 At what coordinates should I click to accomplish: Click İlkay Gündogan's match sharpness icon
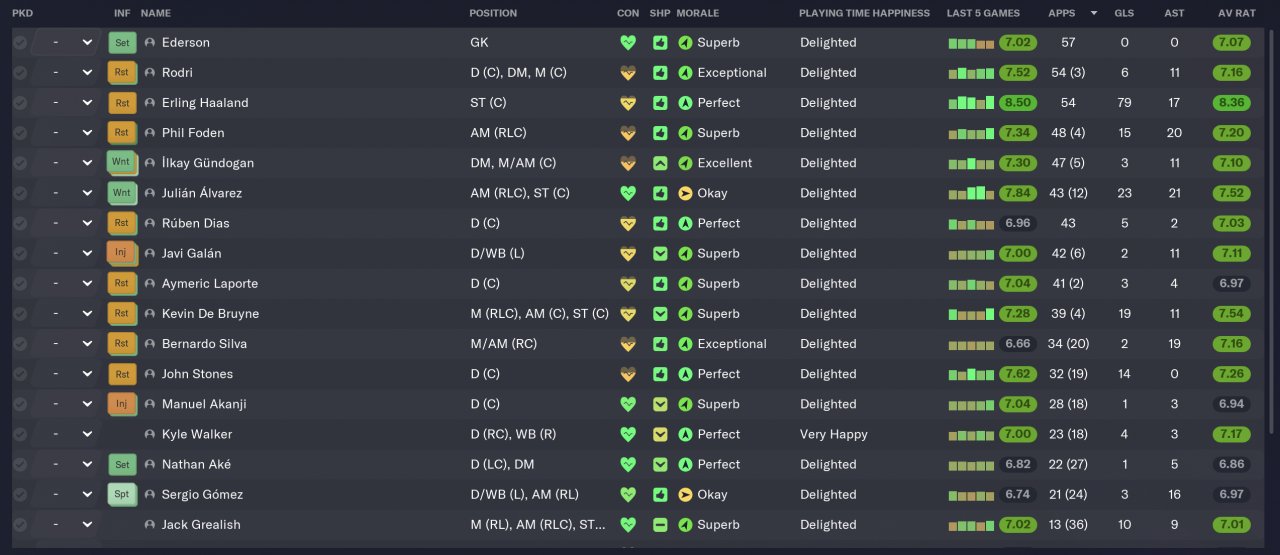pos(660,163)
